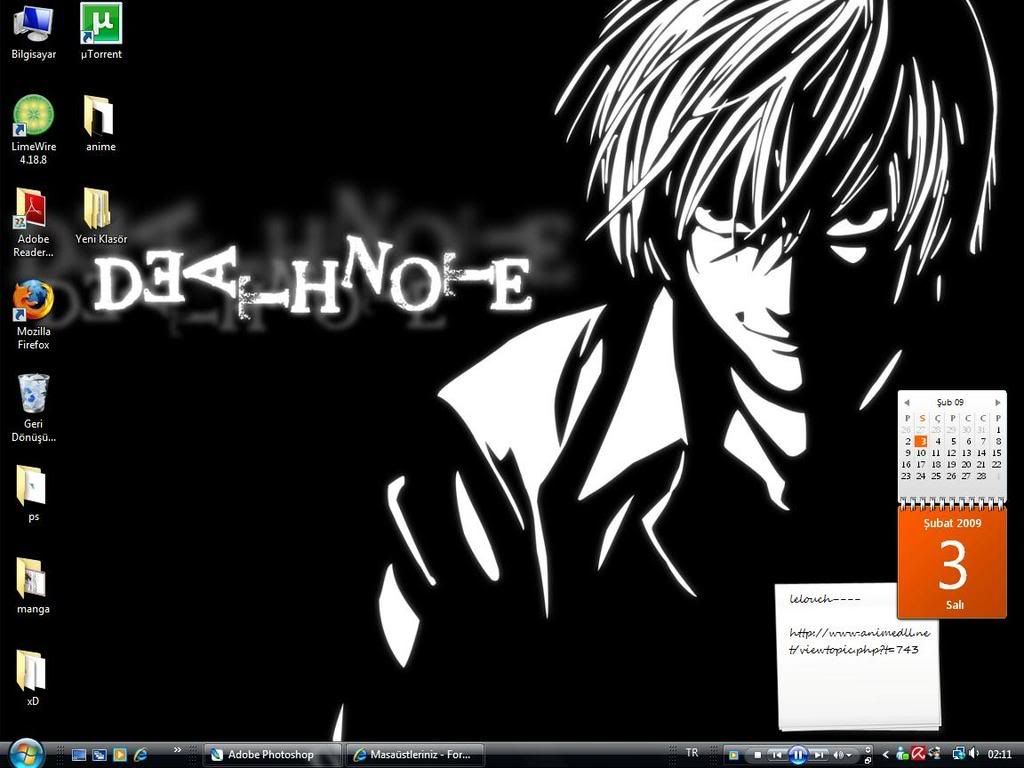Open the TR language bar indicator

692,752
